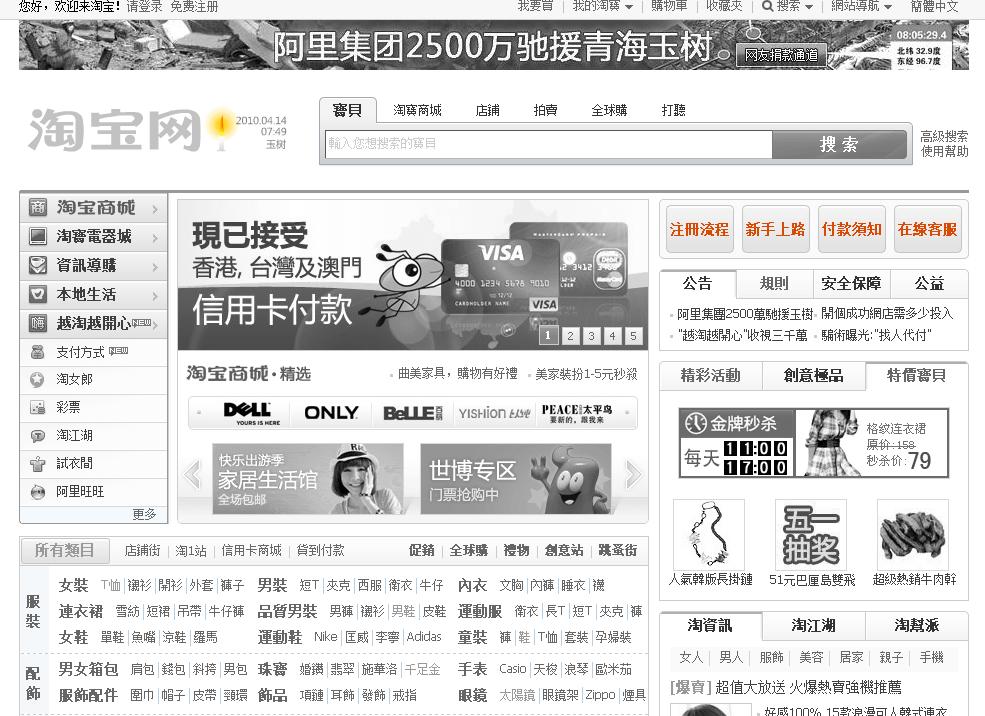Click the 免费注册 link
The height and width of the screenshot is (716, 985).
(194, 6)
